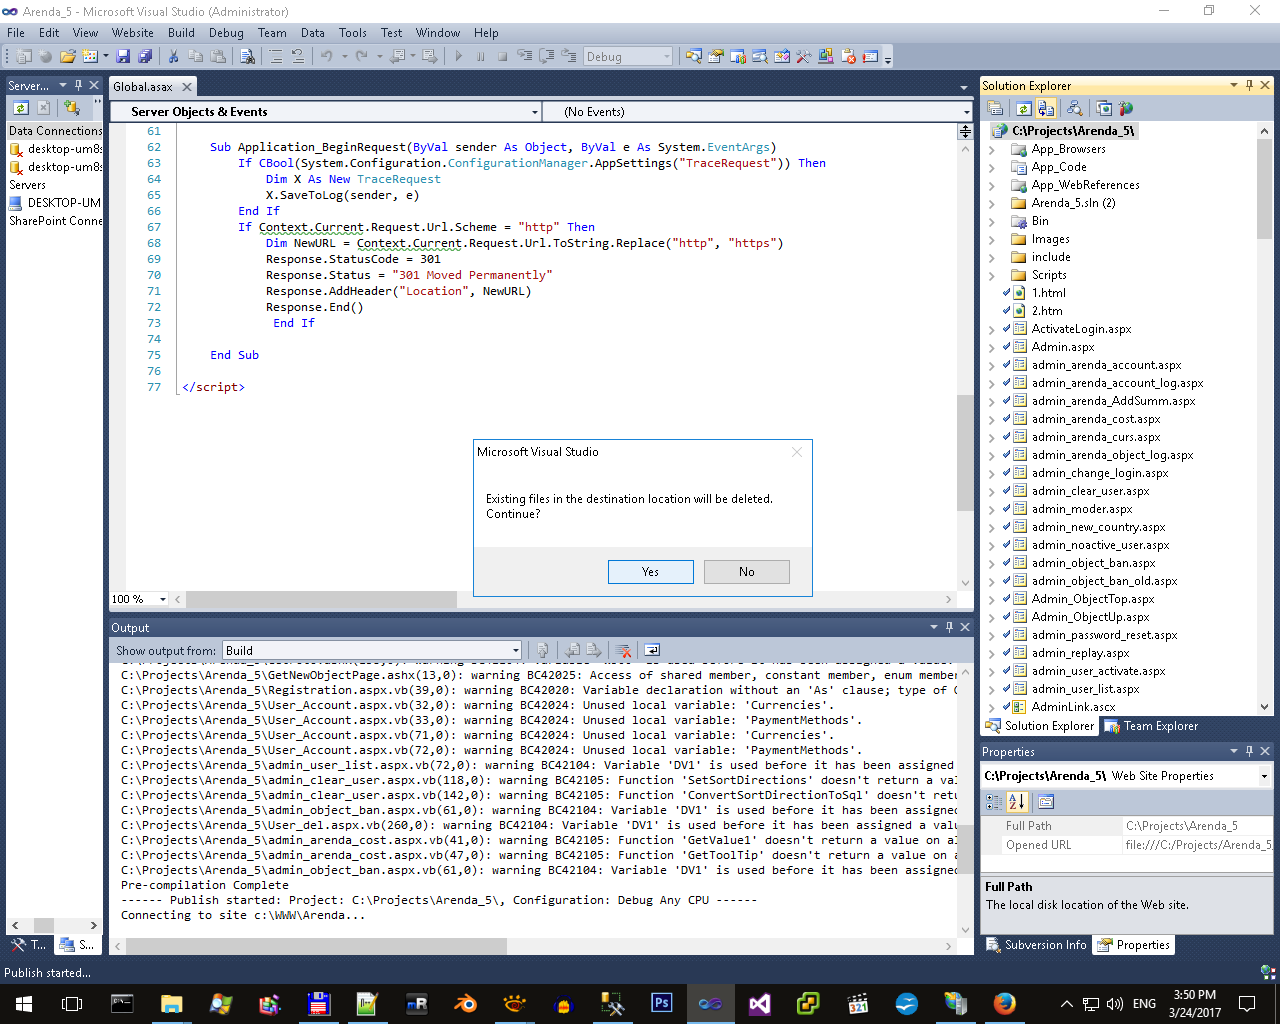The width and height of the screenshot is (1280, 1024).
Task: Click Categorized icon in Properties panel
Action: coord(994,802)
